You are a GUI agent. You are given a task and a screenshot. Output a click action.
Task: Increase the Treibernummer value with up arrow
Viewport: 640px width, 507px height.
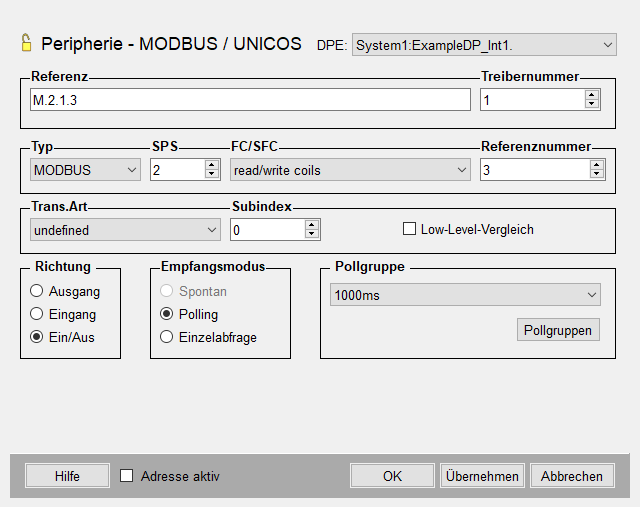[x=592, y=95]
